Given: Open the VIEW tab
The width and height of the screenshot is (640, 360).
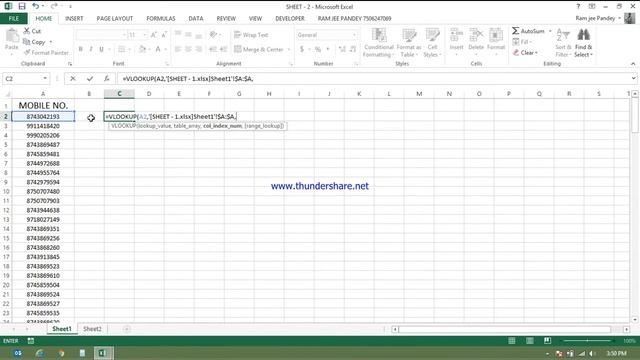Looking at the screenshot, I should click(x=256, y=18).
